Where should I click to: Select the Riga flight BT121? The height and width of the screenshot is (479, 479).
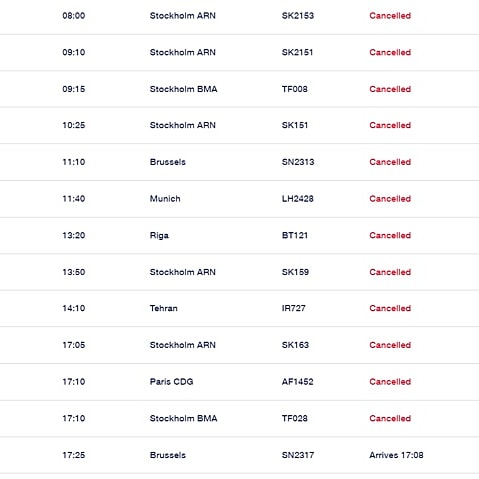click(239, 235)
